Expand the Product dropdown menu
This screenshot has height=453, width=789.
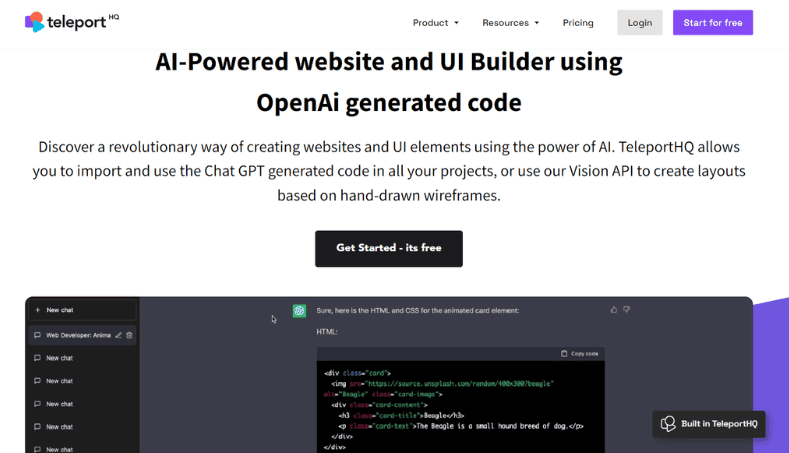point(436,23)
